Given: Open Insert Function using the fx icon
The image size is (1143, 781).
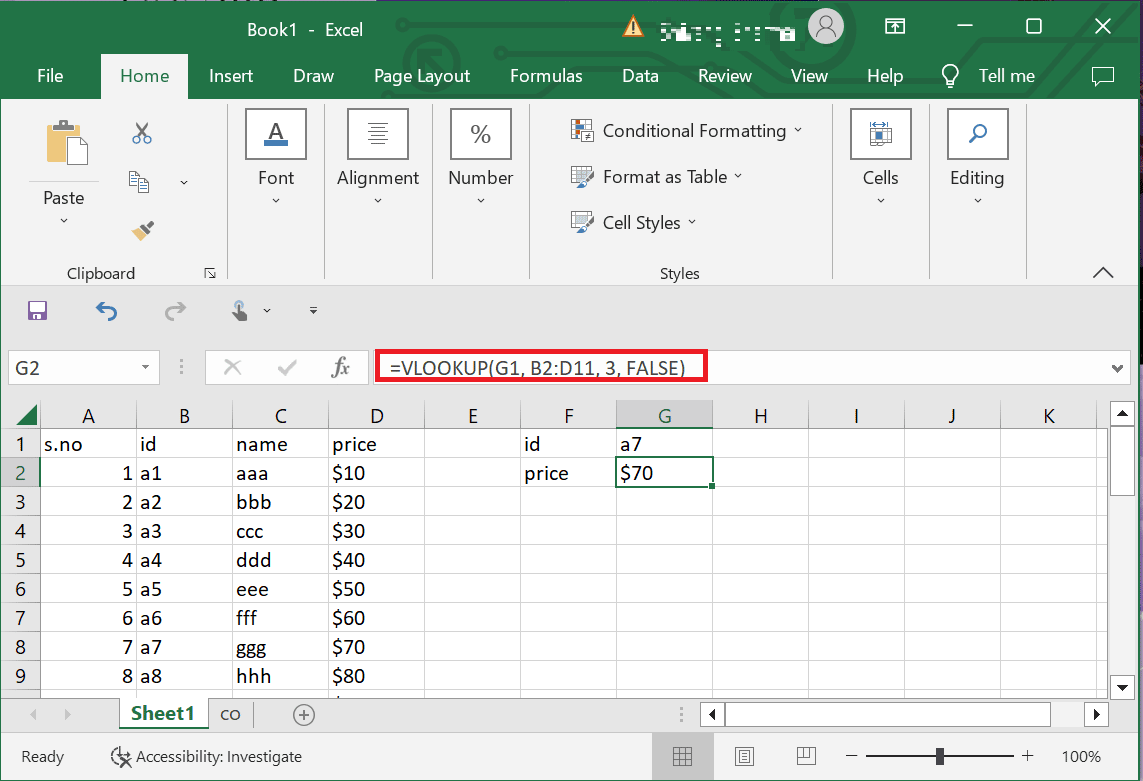Looking at the screenshot, I should tap(341, 367).
